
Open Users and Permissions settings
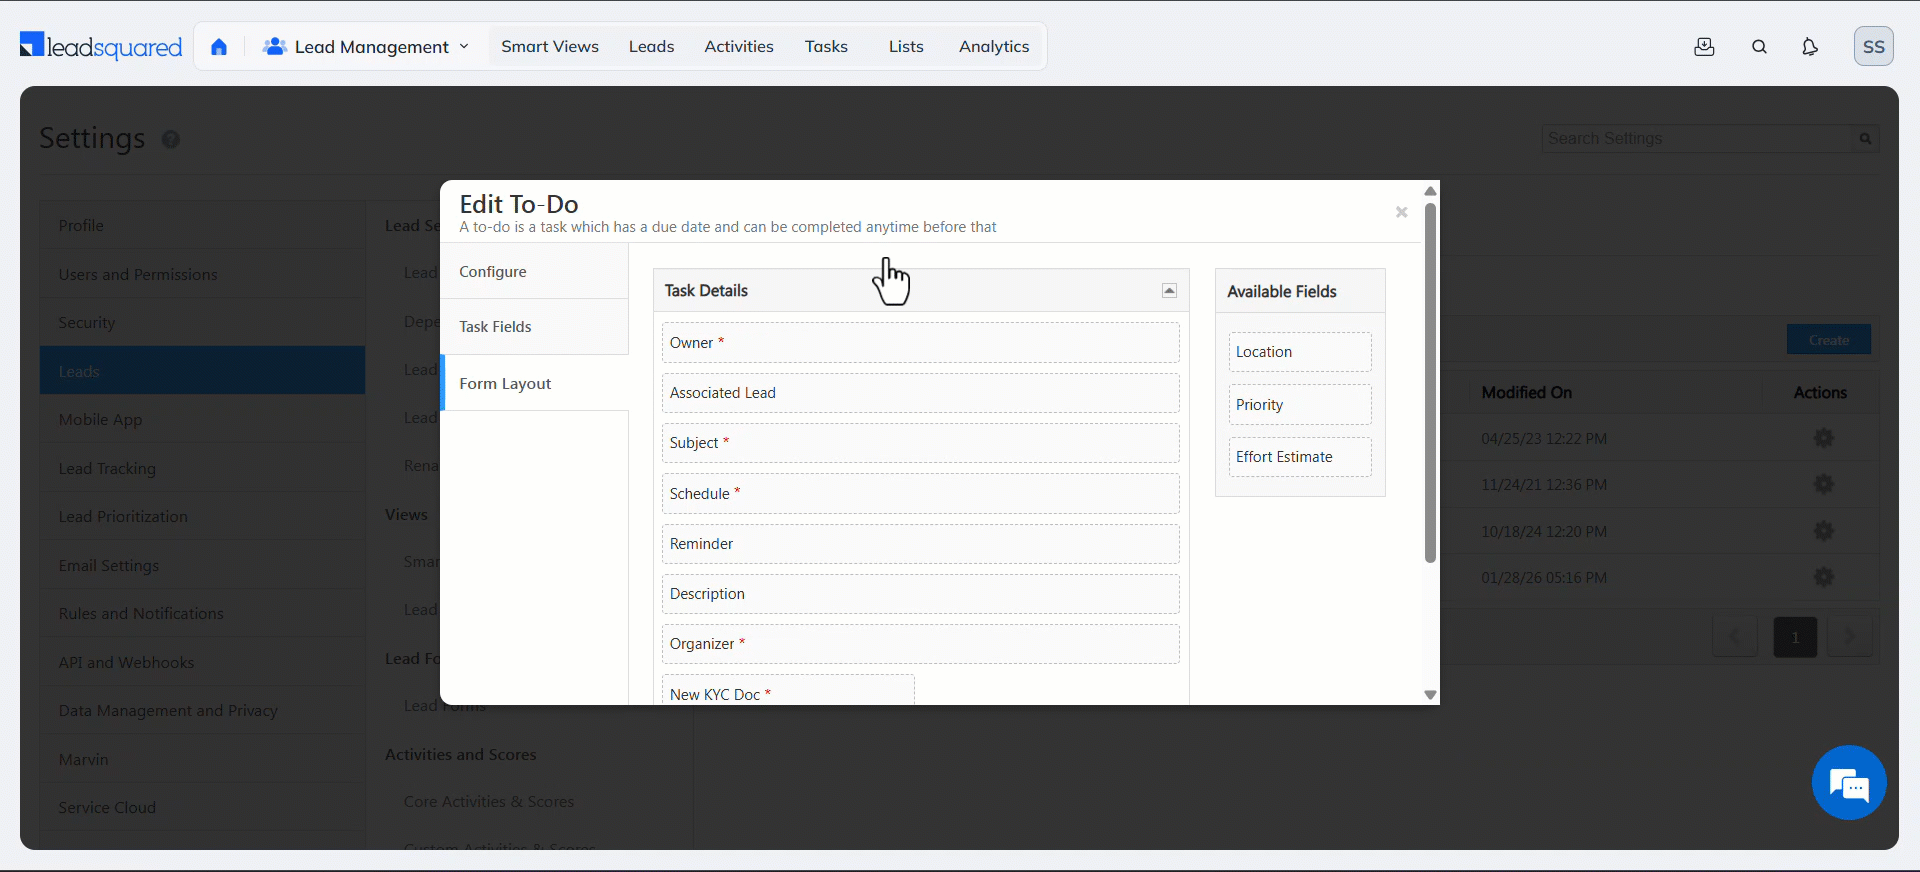tap(202, 274)
